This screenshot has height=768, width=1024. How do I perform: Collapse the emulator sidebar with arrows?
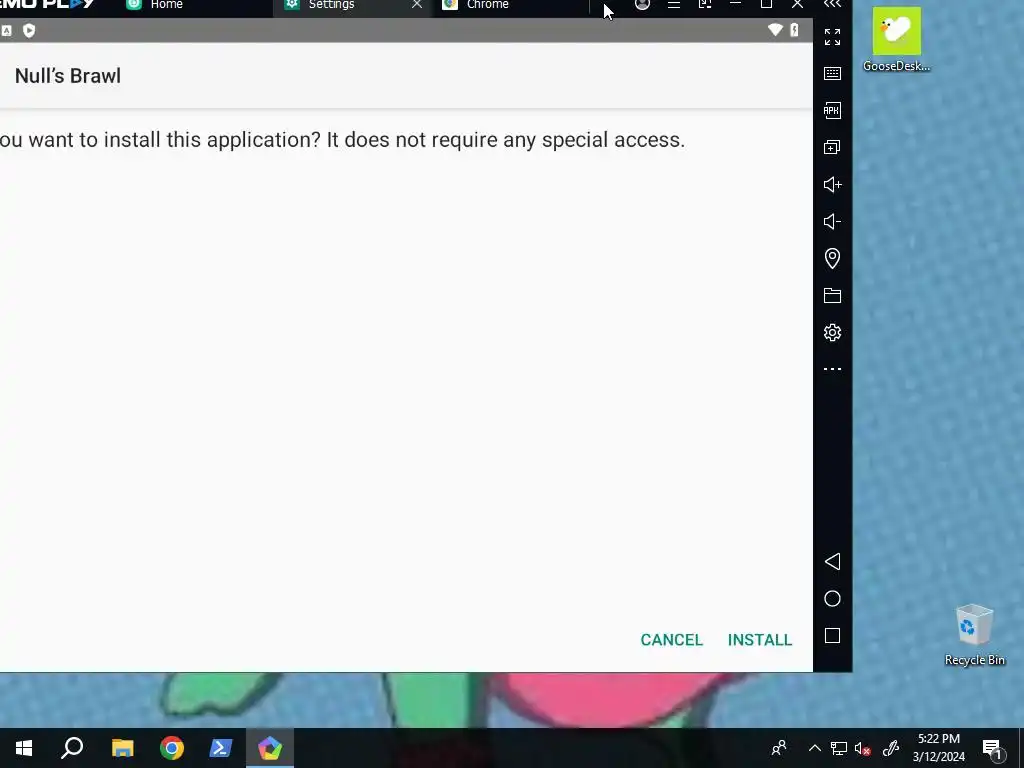pyautogui.click(x=832, y=4)
